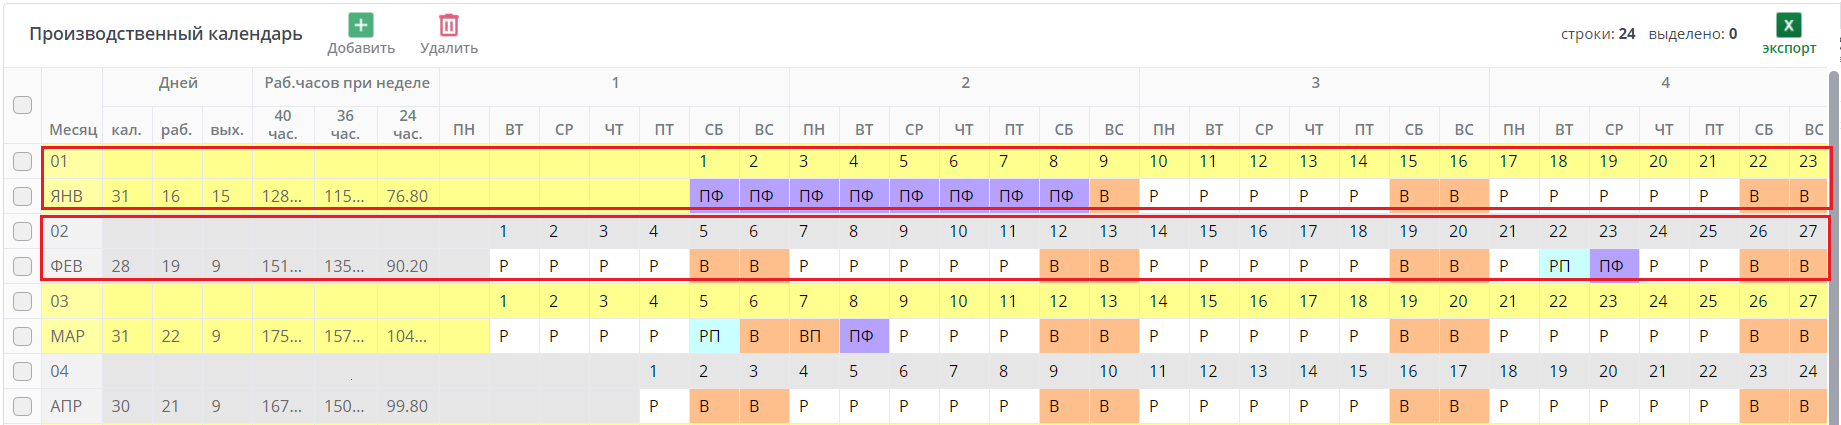Image resolution: width=1841 pixels, height=425 pixels.
Task: Click the Добавить button label
Action: 361,48
